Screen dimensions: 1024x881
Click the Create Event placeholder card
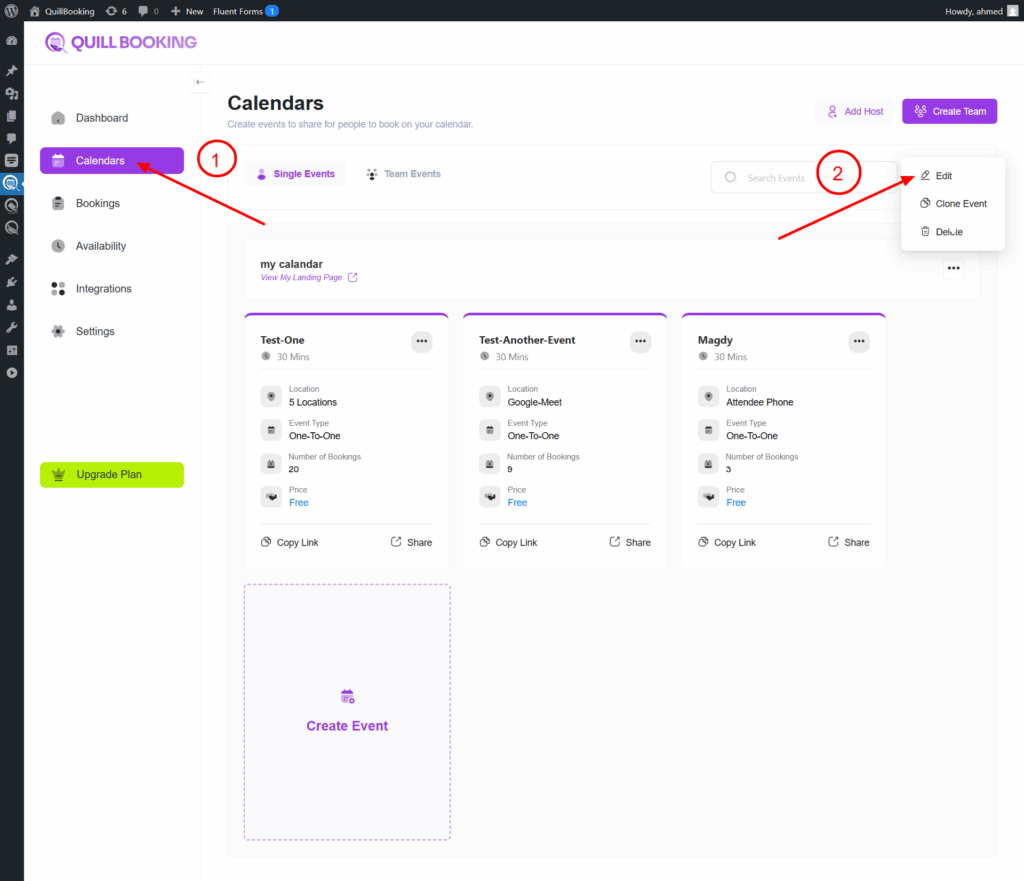coord(347,712)
